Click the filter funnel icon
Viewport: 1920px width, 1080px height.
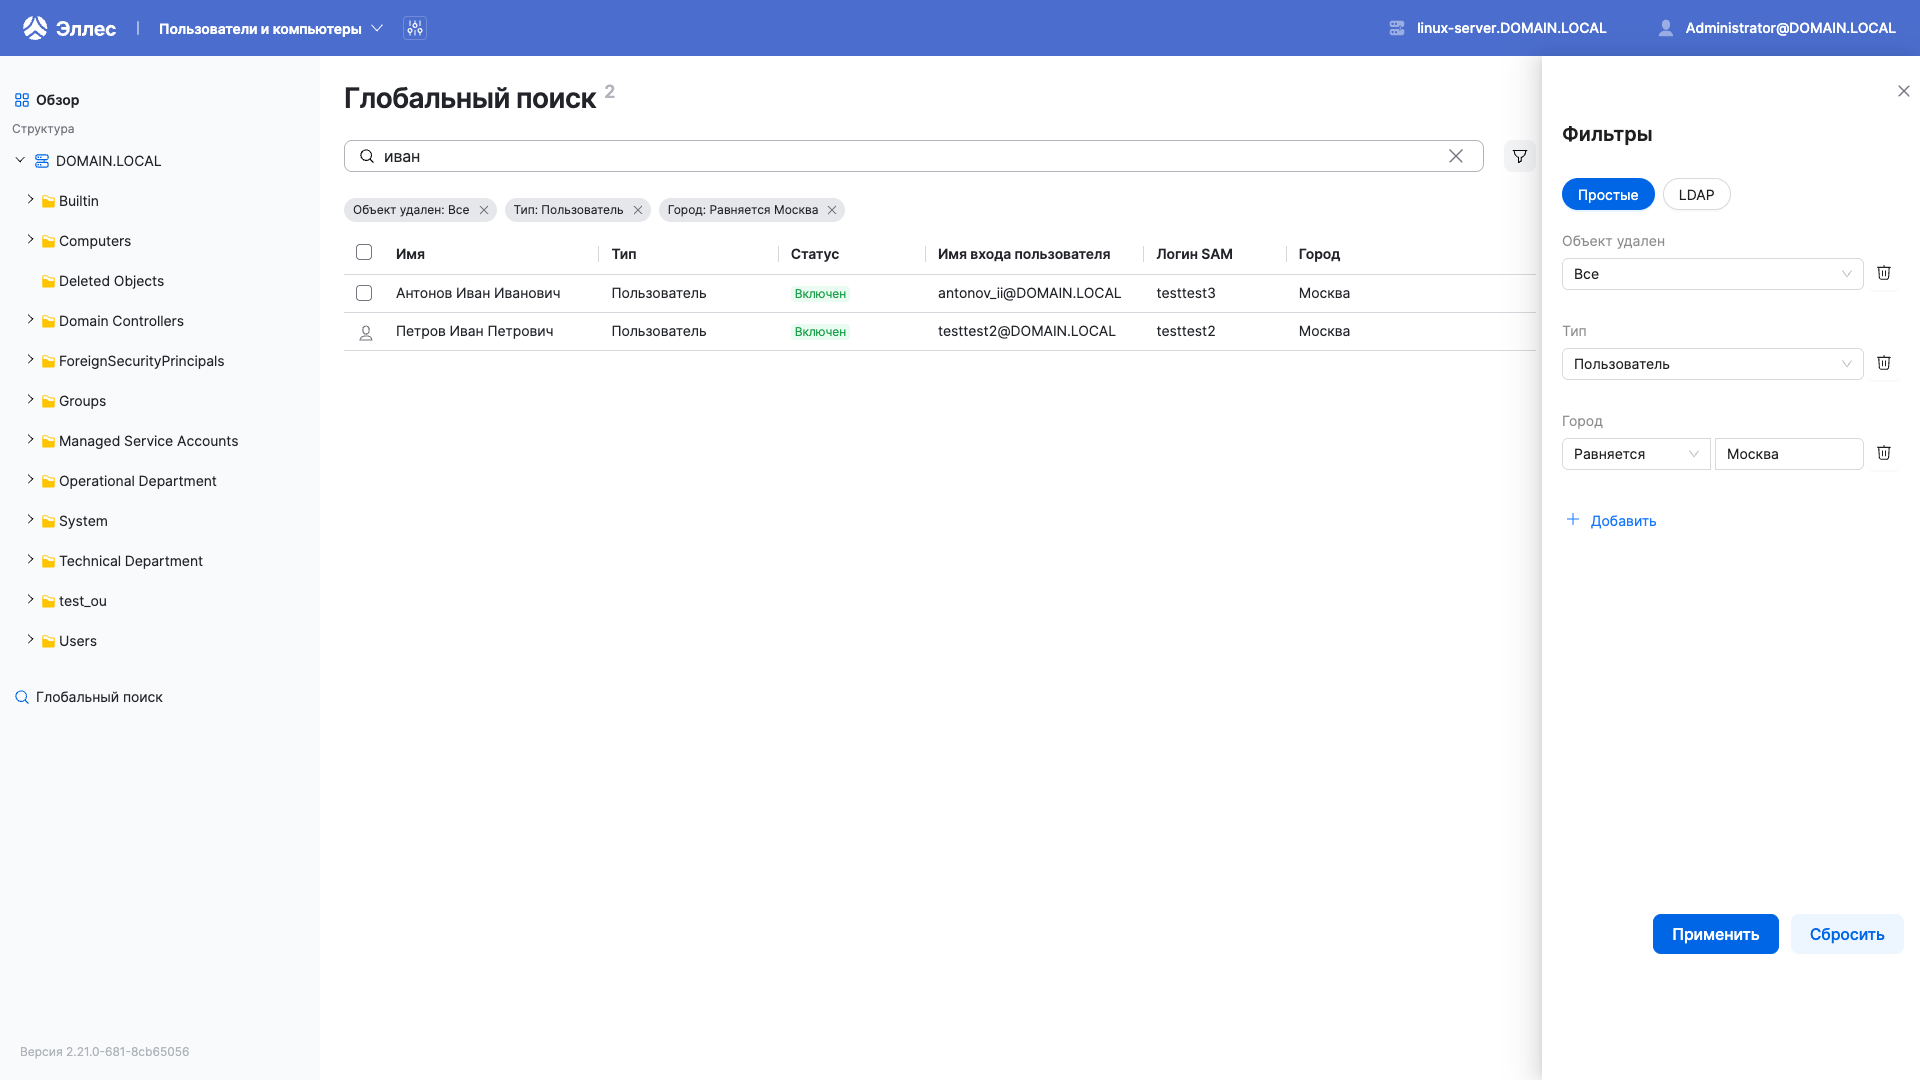point(1519,156)
